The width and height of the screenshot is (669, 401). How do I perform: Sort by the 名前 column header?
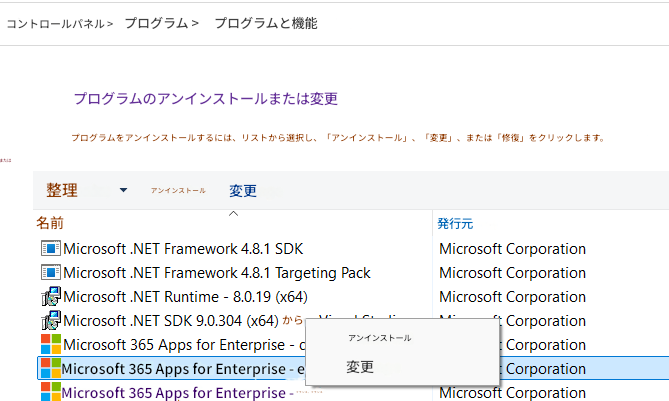(x=50, y=223)
